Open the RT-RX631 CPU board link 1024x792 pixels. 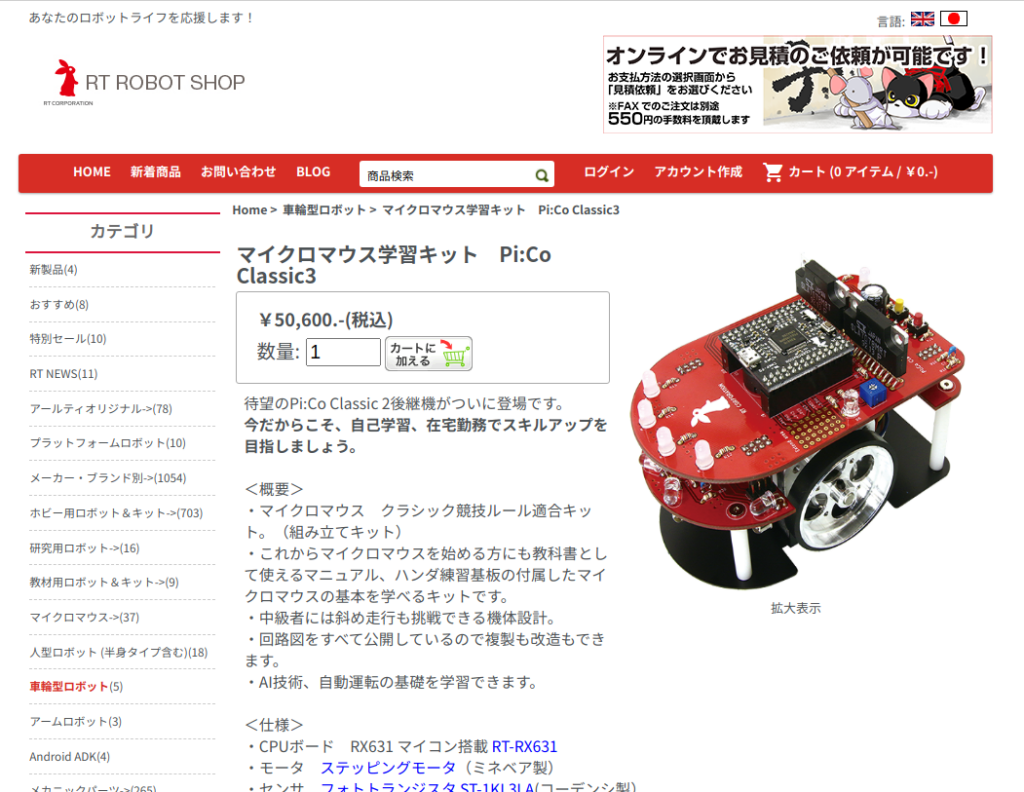[x=524, y=746]
